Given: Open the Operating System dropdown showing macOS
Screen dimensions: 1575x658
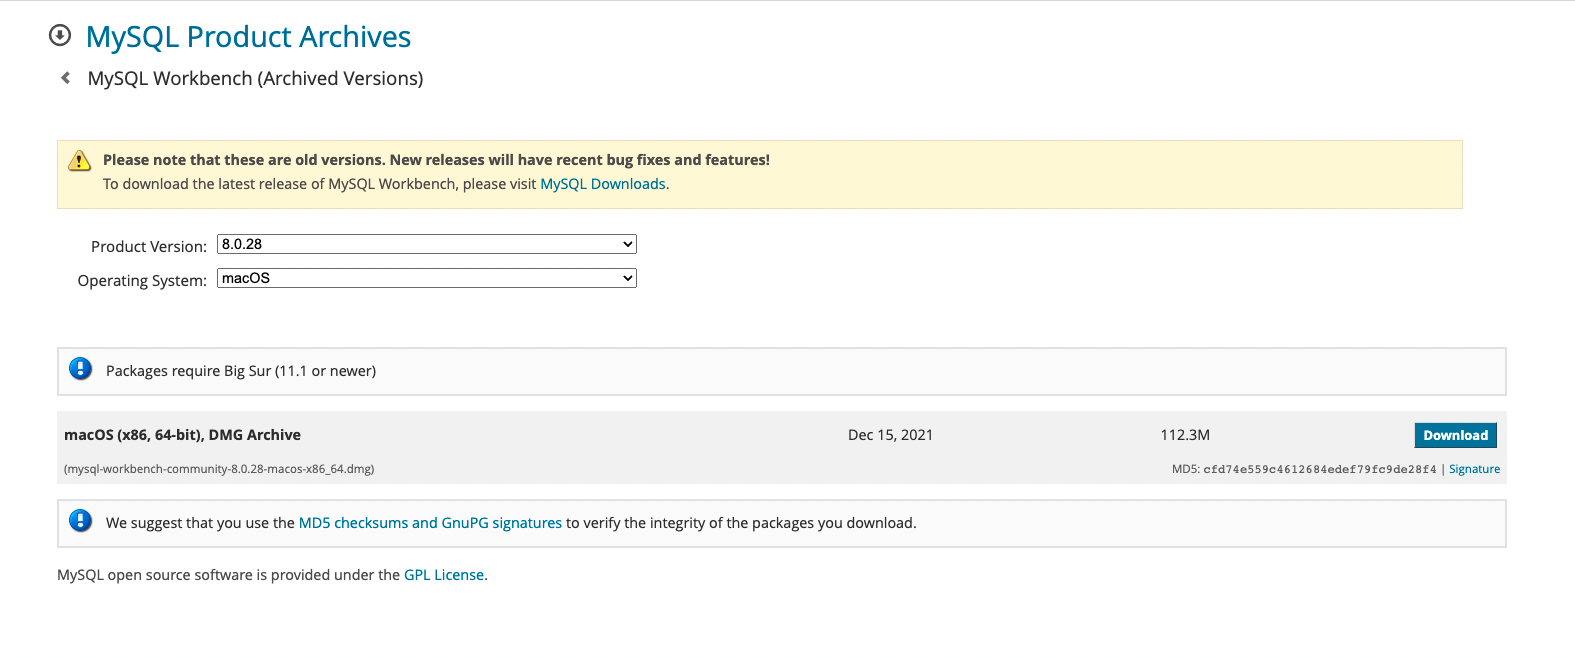Looking at the screenshot, I should pos(427,278).
